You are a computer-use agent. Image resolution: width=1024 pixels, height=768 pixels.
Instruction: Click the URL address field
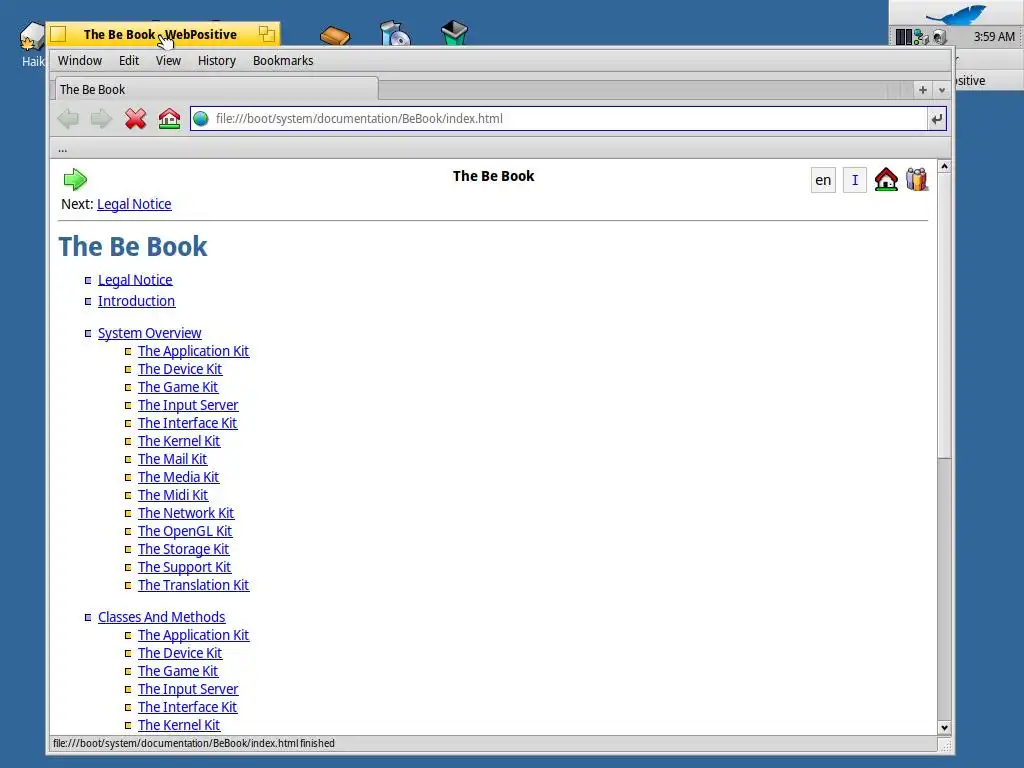568,119
